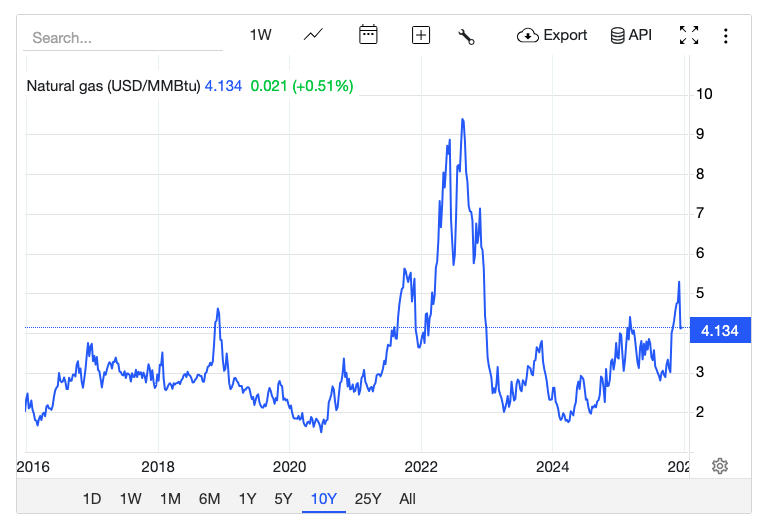Switch to 6M time range
The image size is (768, 532).
[209, 499]
